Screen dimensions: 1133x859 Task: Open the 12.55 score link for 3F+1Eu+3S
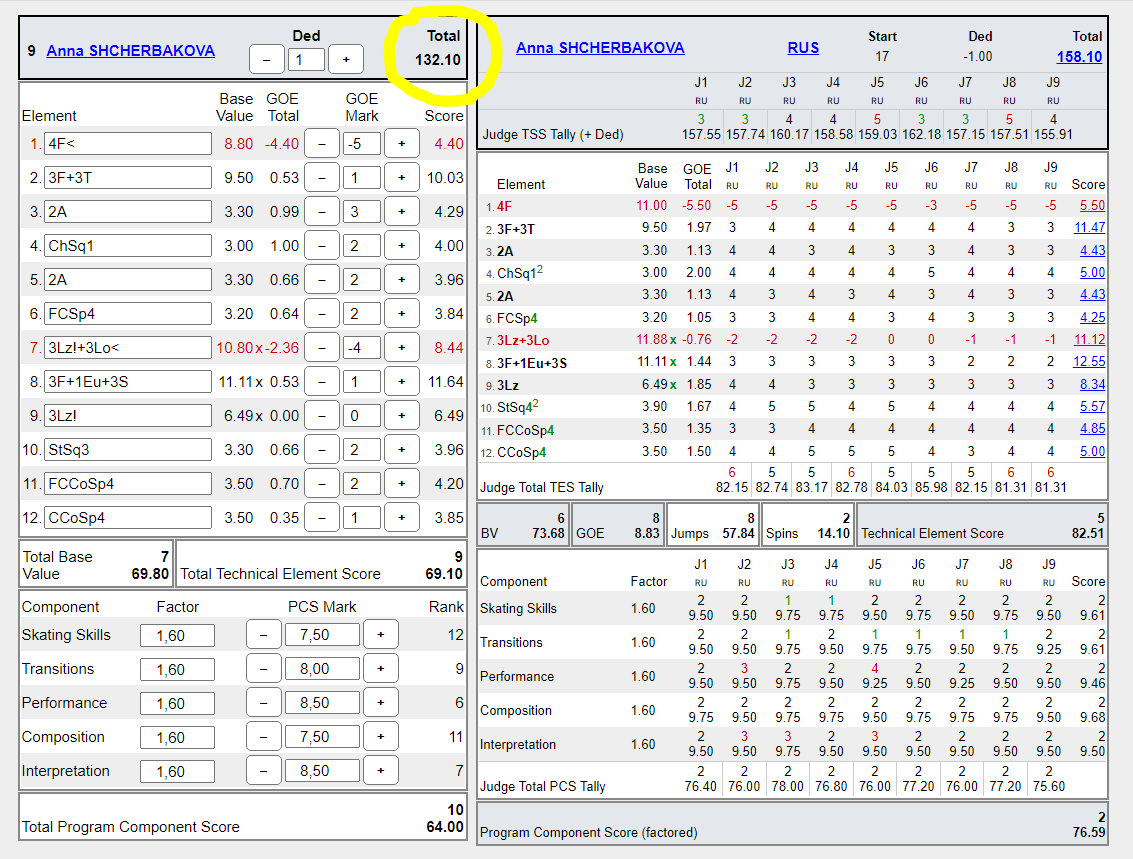1089,361
